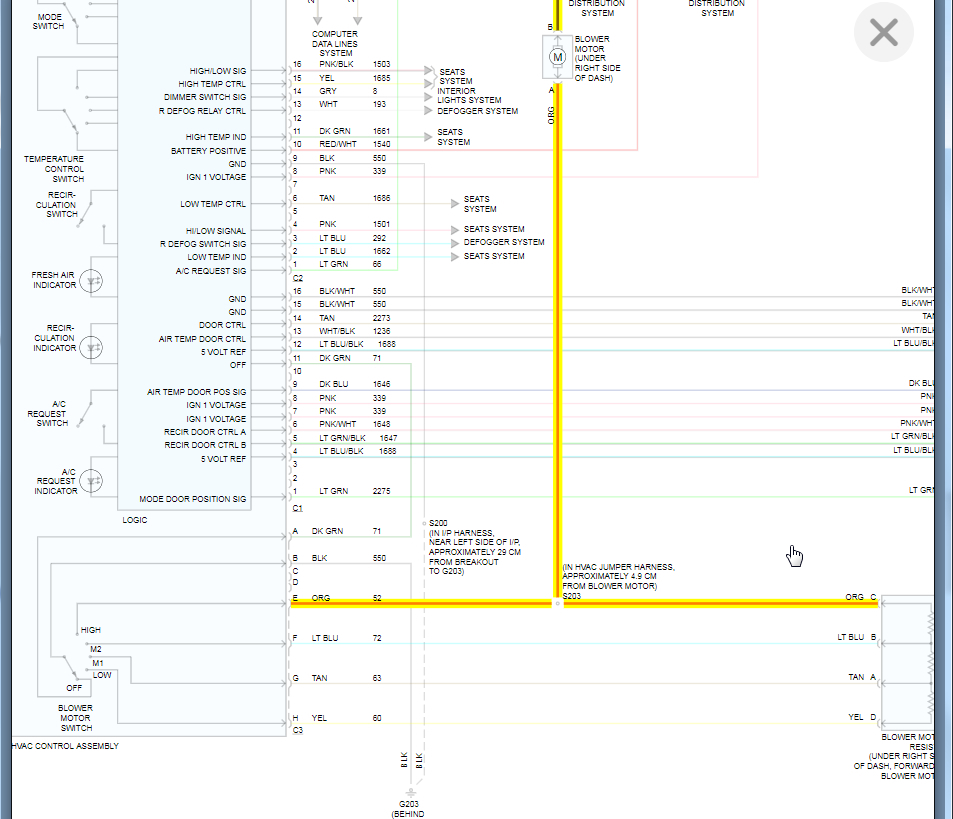This screenshot has height=819, width=953.
Task: Click the "TEMPERATURE CONTROL SWITCH" label
Action: click(54, 169)
